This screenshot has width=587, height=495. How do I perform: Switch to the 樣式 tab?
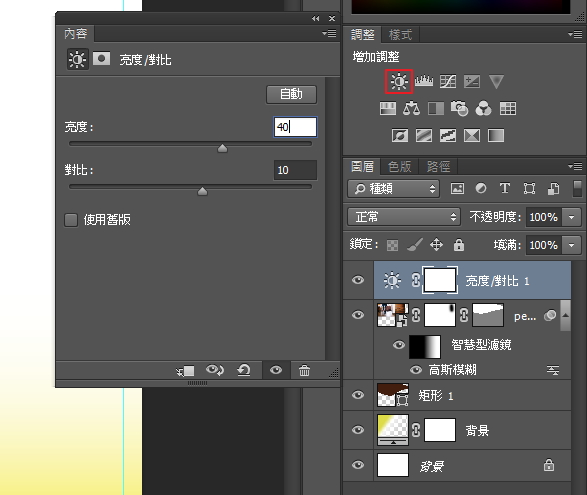[400, 35]
